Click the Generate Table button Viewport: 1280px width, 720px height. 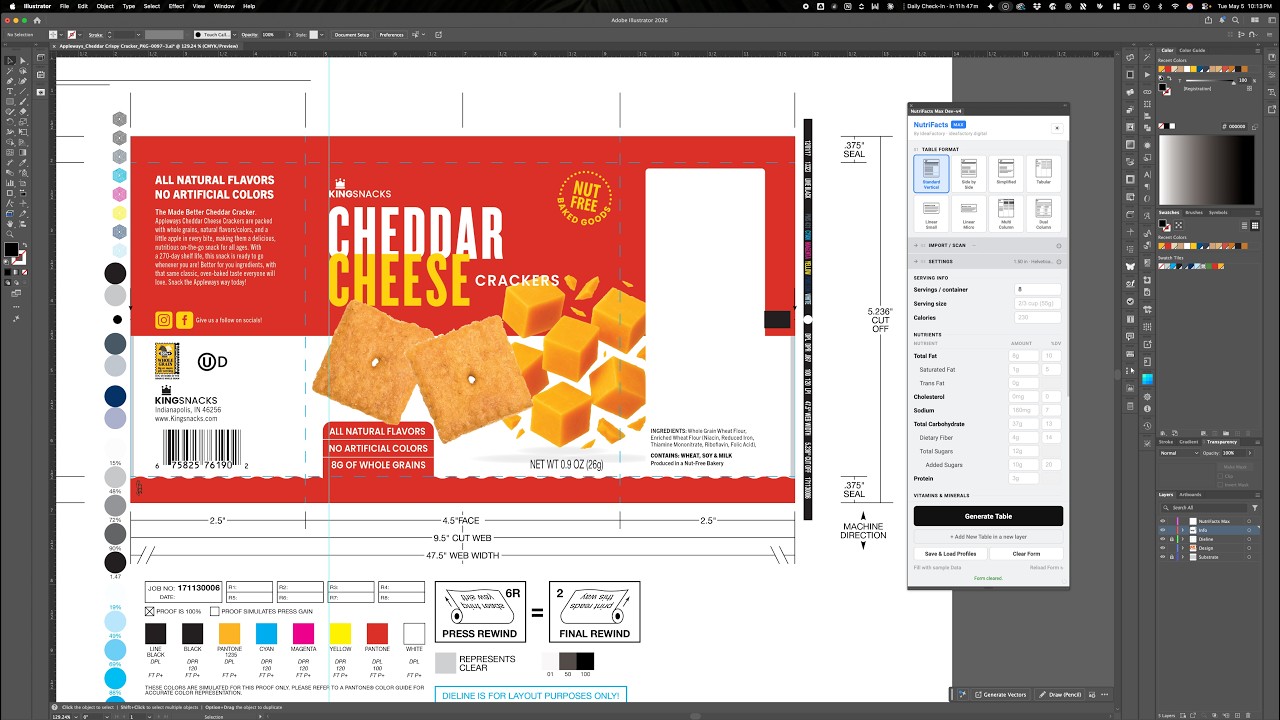tap(988, 516)
